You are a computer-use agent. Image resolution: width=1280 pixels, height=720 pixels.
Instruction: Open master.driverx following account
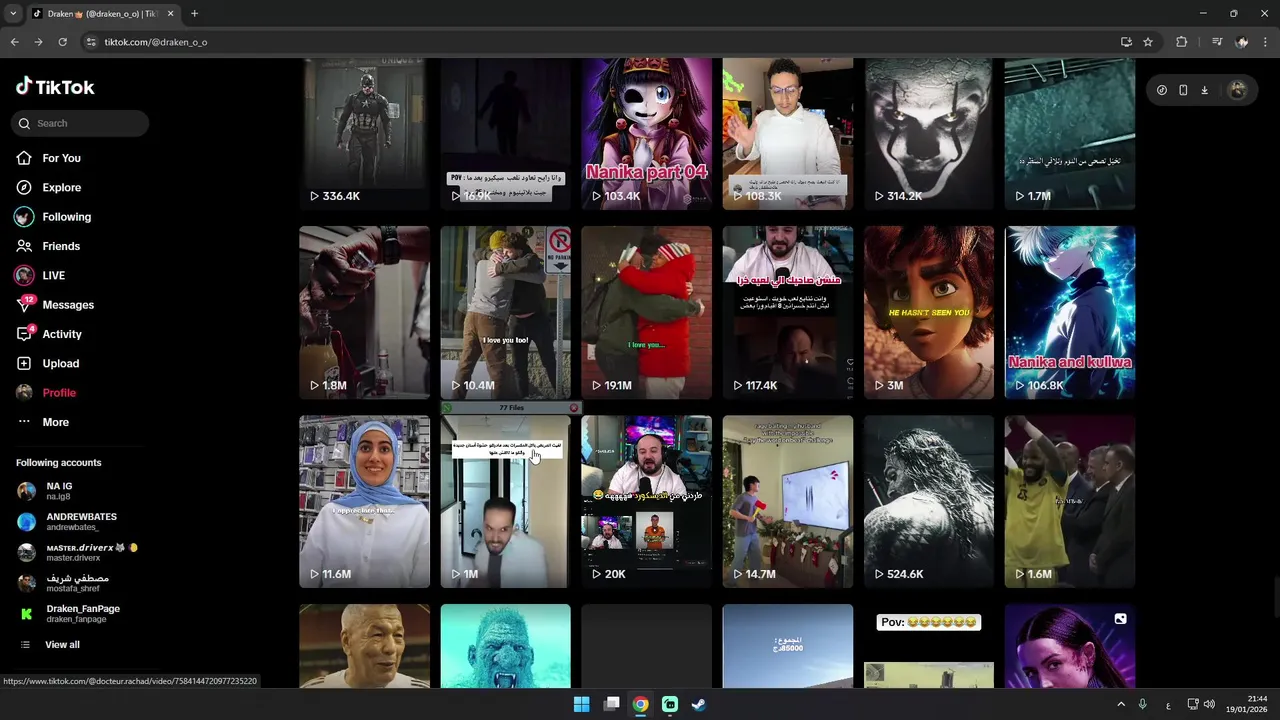coord(76,552)
